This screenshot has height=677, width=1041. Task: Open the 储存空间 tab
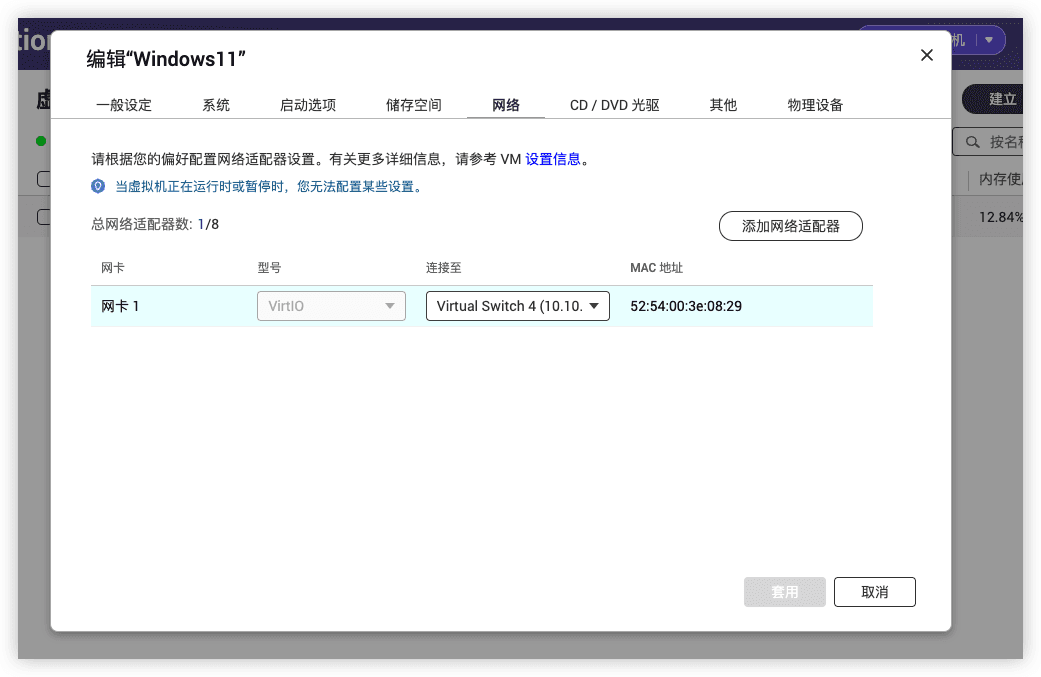tap(413, 105)
